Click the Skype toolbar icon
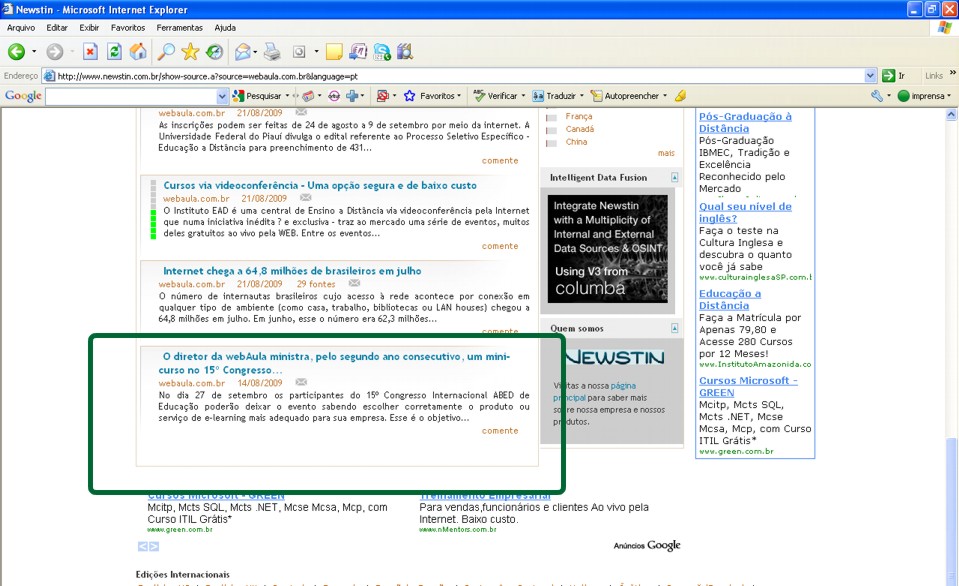Image resolution: width=959 pixels, height=586 pixels. (382, 52)
